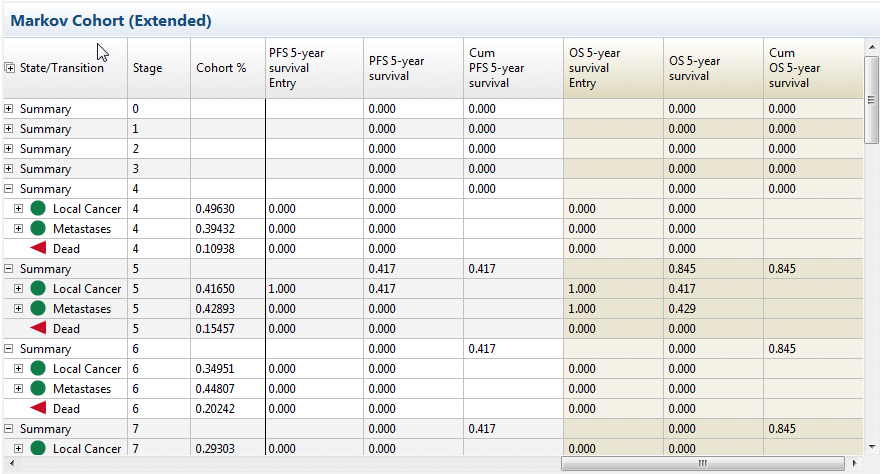Click the horizontal scrollbar thumb

pos(702,463)
